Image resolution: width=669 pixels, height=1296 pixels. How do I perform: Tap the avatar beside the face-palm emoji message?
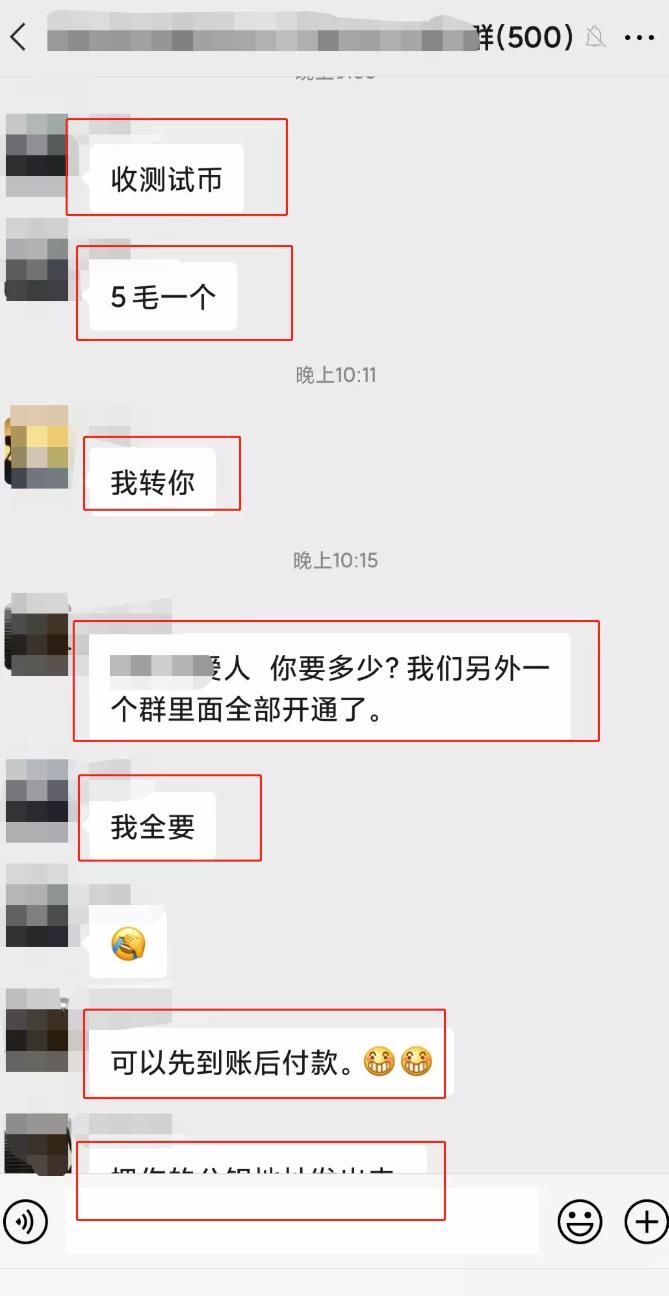click(37, 905)
